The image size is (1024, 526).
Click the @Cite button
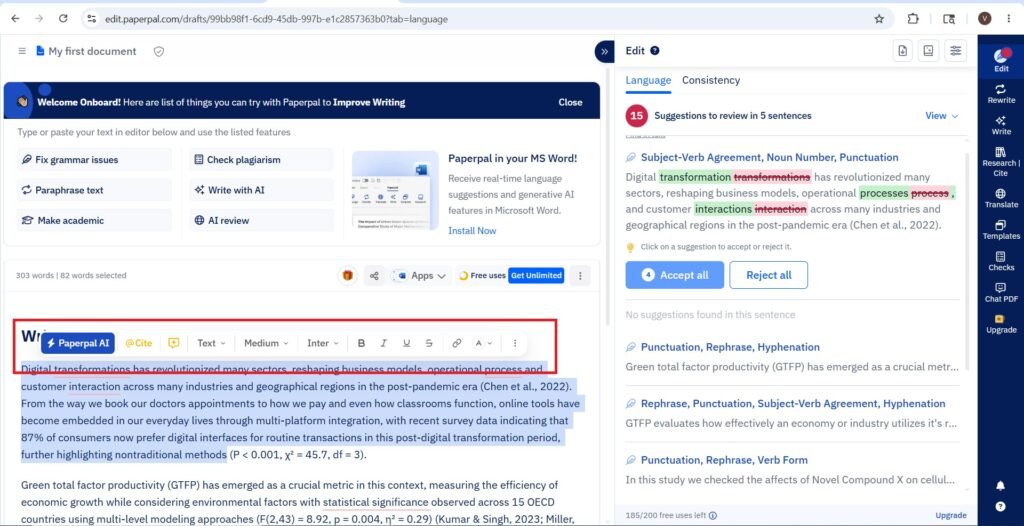[138, 343]
